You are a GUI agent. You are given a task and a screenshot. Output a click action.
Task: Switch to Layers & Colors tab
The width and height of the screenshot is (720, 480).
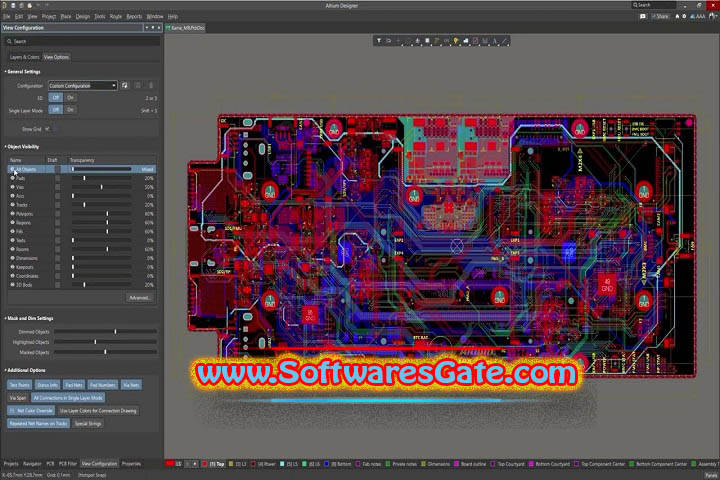click(x=24, y=57)
